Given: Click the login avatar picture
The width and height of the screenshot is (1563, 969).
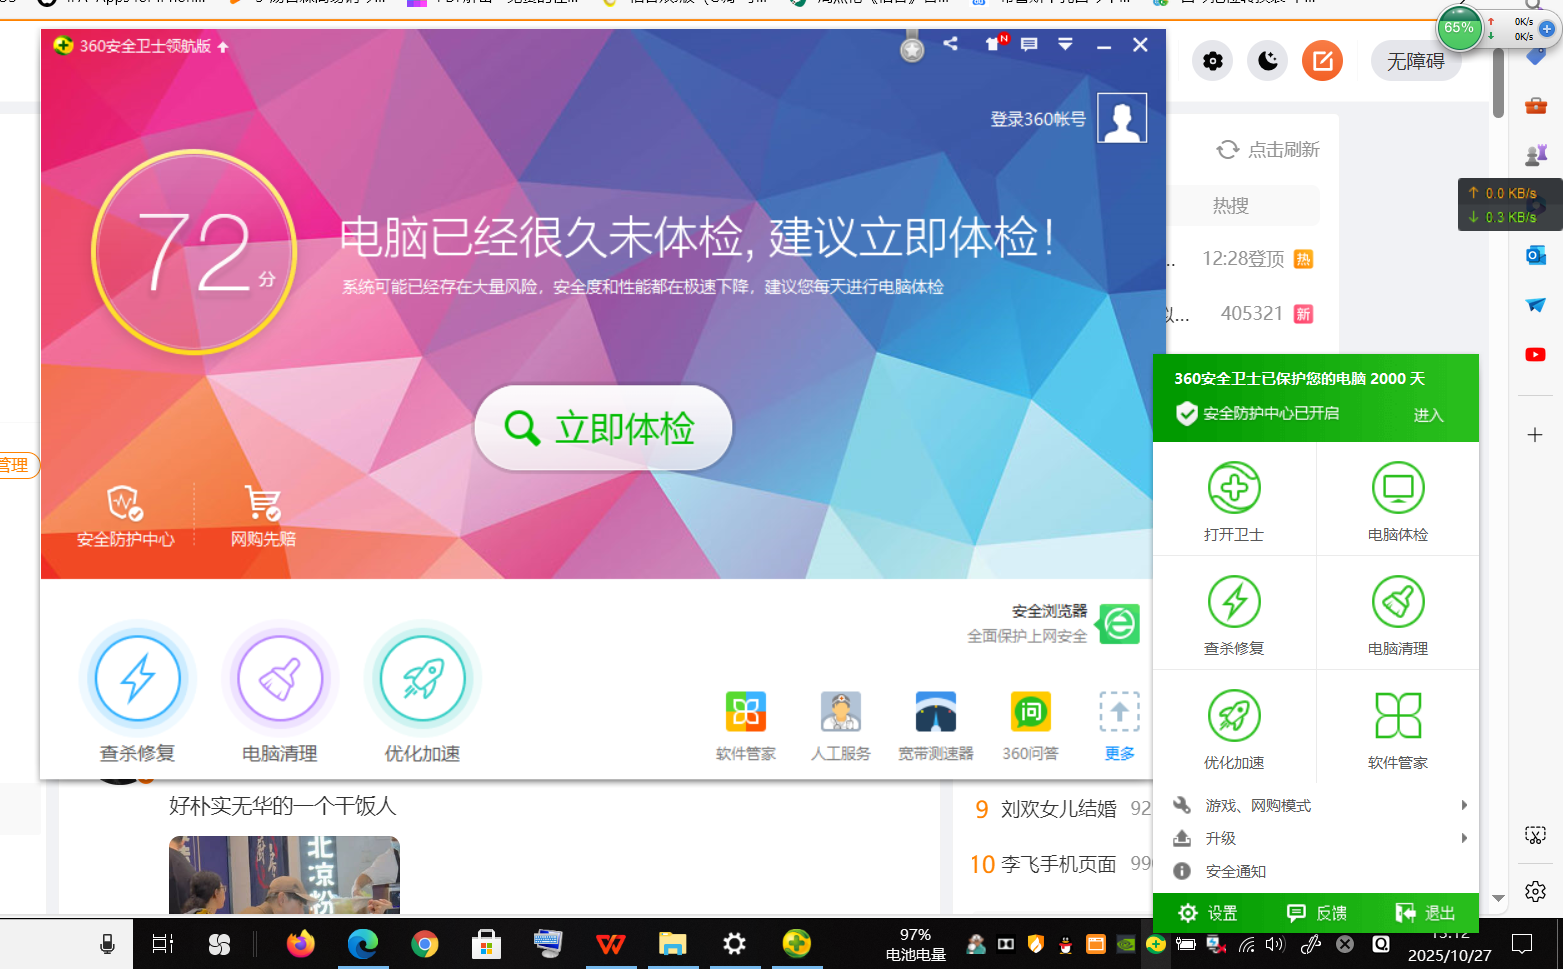Looking at the screenshot, I should pyautogui.click(x=1122, y=118).
